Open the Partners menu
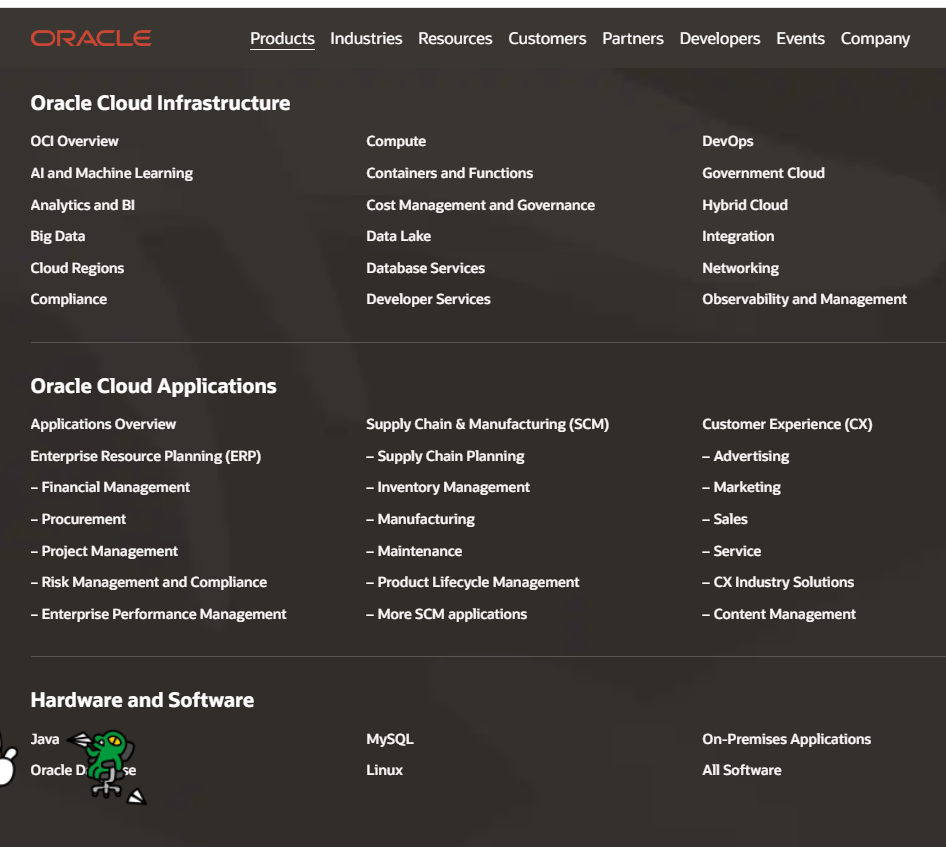The width and height of the screenshot is (946, 847). tap(633, 39)
